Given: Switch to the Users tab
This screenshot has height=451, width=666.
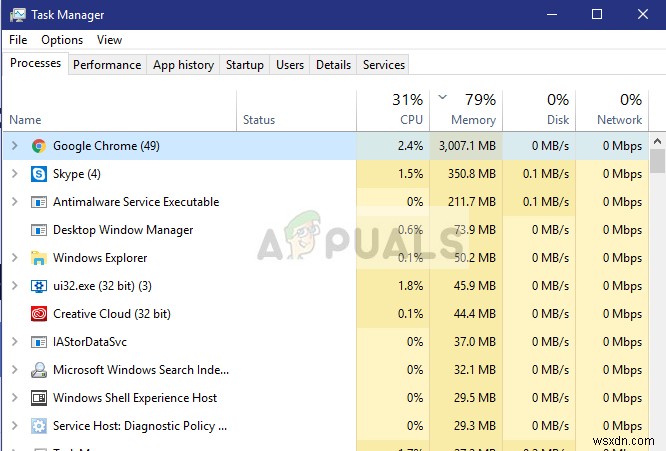Looking at the screenshot, I should point(290,65).
